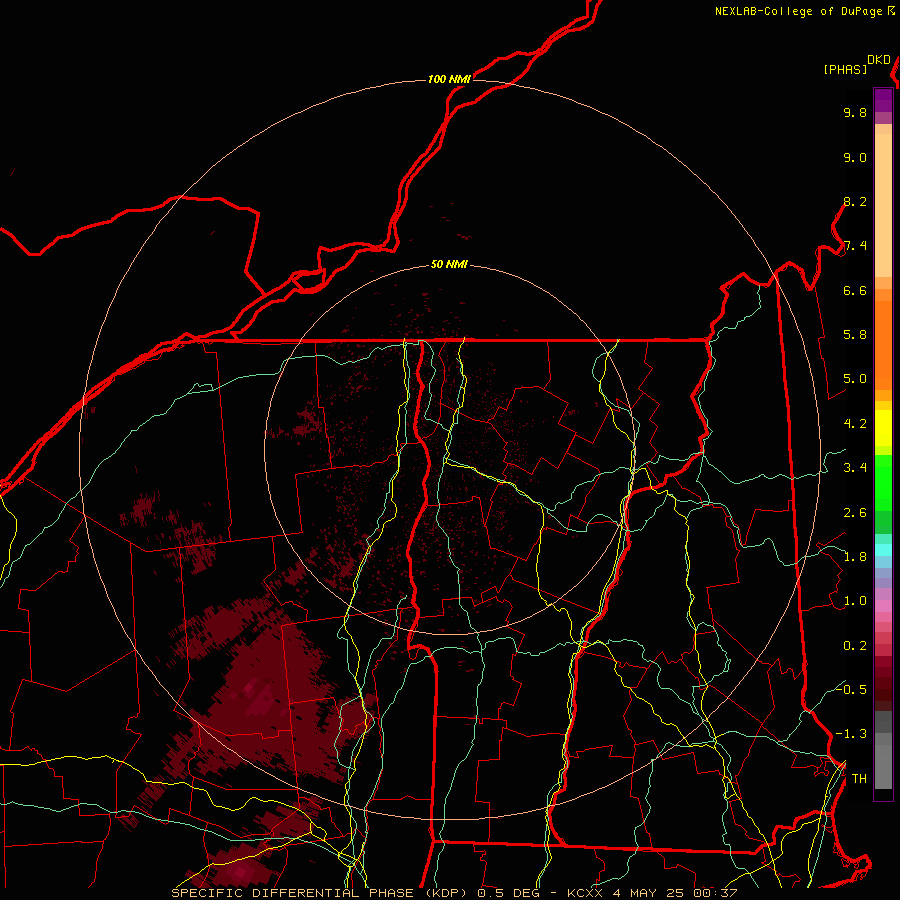Pick the bright green color bar segment
Image resolution: width=900 pixels, height=900 pixels.
point(883,483)
